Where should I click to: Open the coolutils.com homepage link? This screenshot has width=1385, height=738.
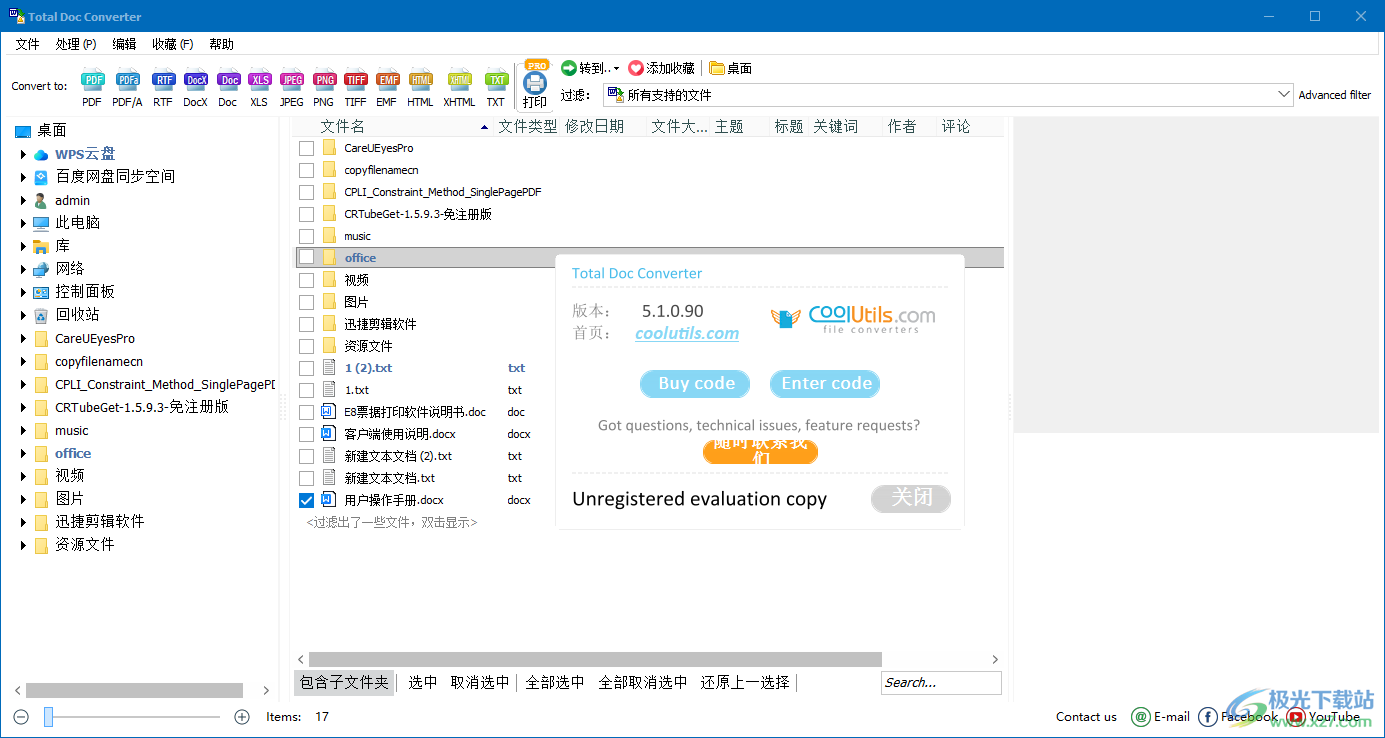point(687,334)
